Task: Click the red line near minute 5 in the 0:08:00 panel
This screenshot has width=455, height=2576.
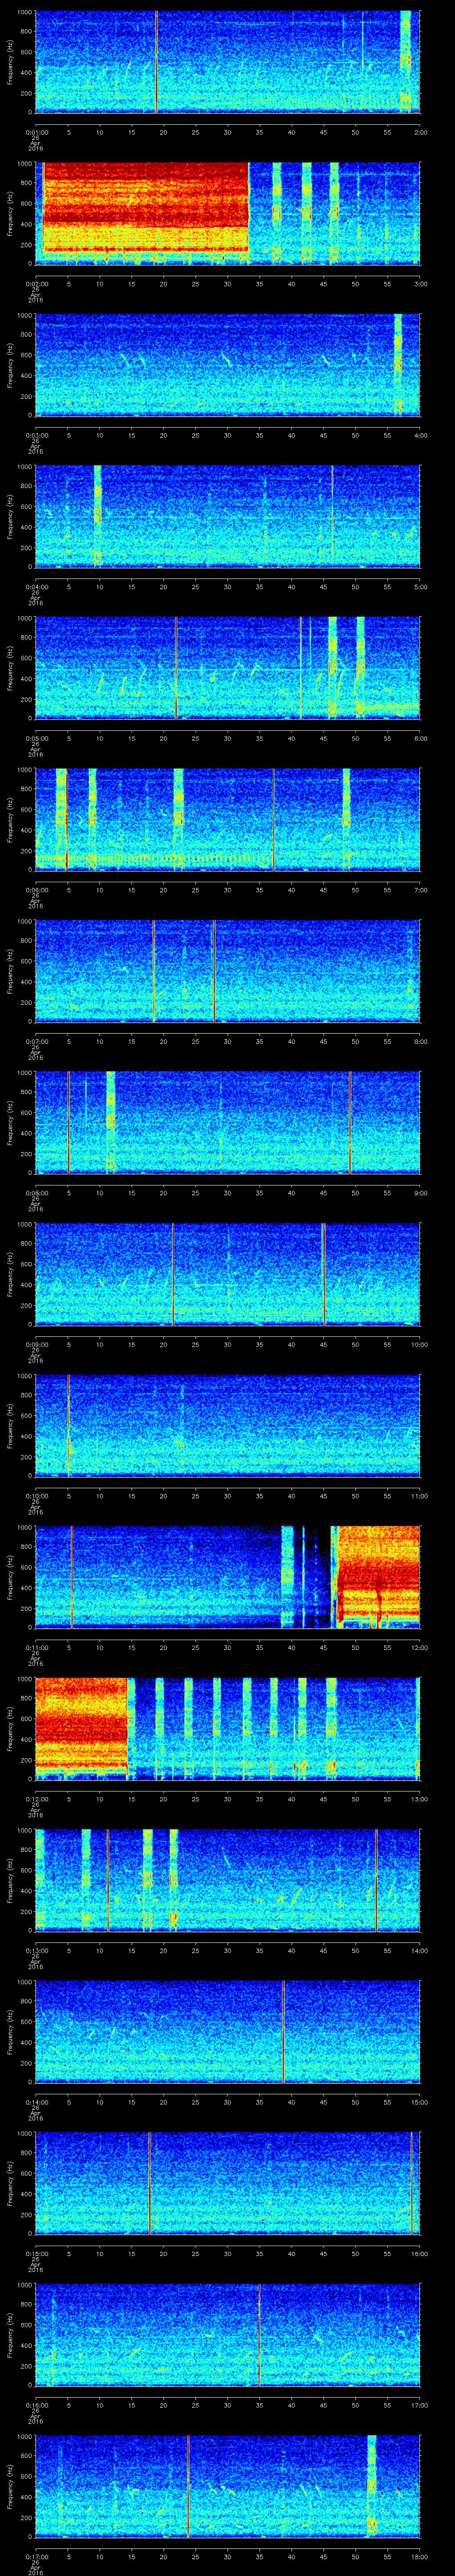Action: coord(68,1122)
